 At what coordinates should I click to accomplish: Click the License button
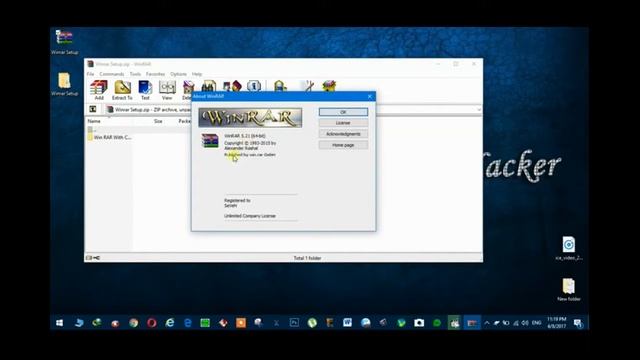coord(343,123)
